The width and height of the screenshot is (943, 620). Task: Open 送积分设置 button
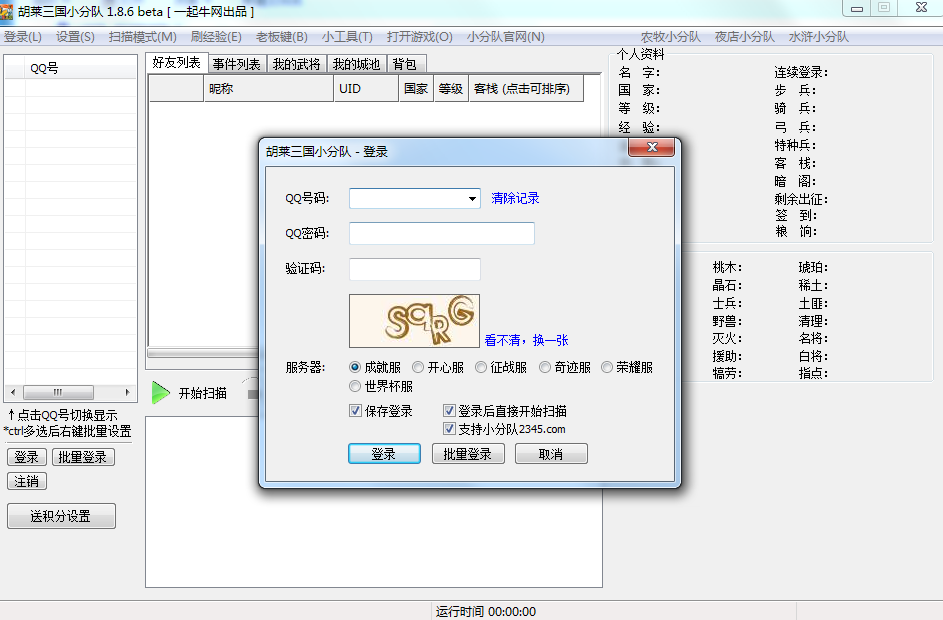pos(61,516)
